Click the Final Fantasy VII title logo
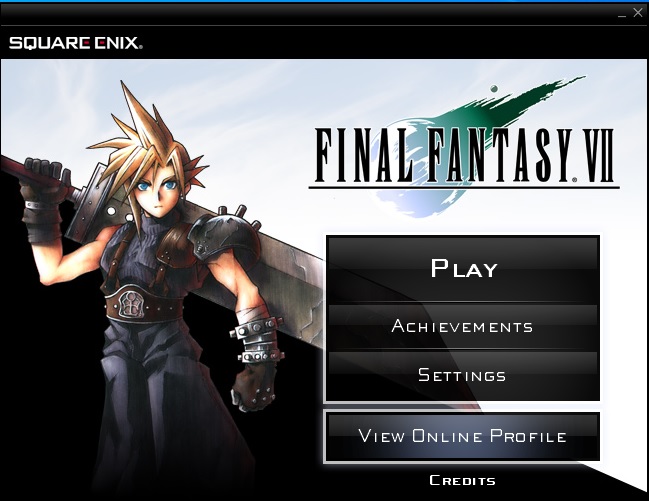Viewport: 649px width, 501px height. click(x=464, y=157)
